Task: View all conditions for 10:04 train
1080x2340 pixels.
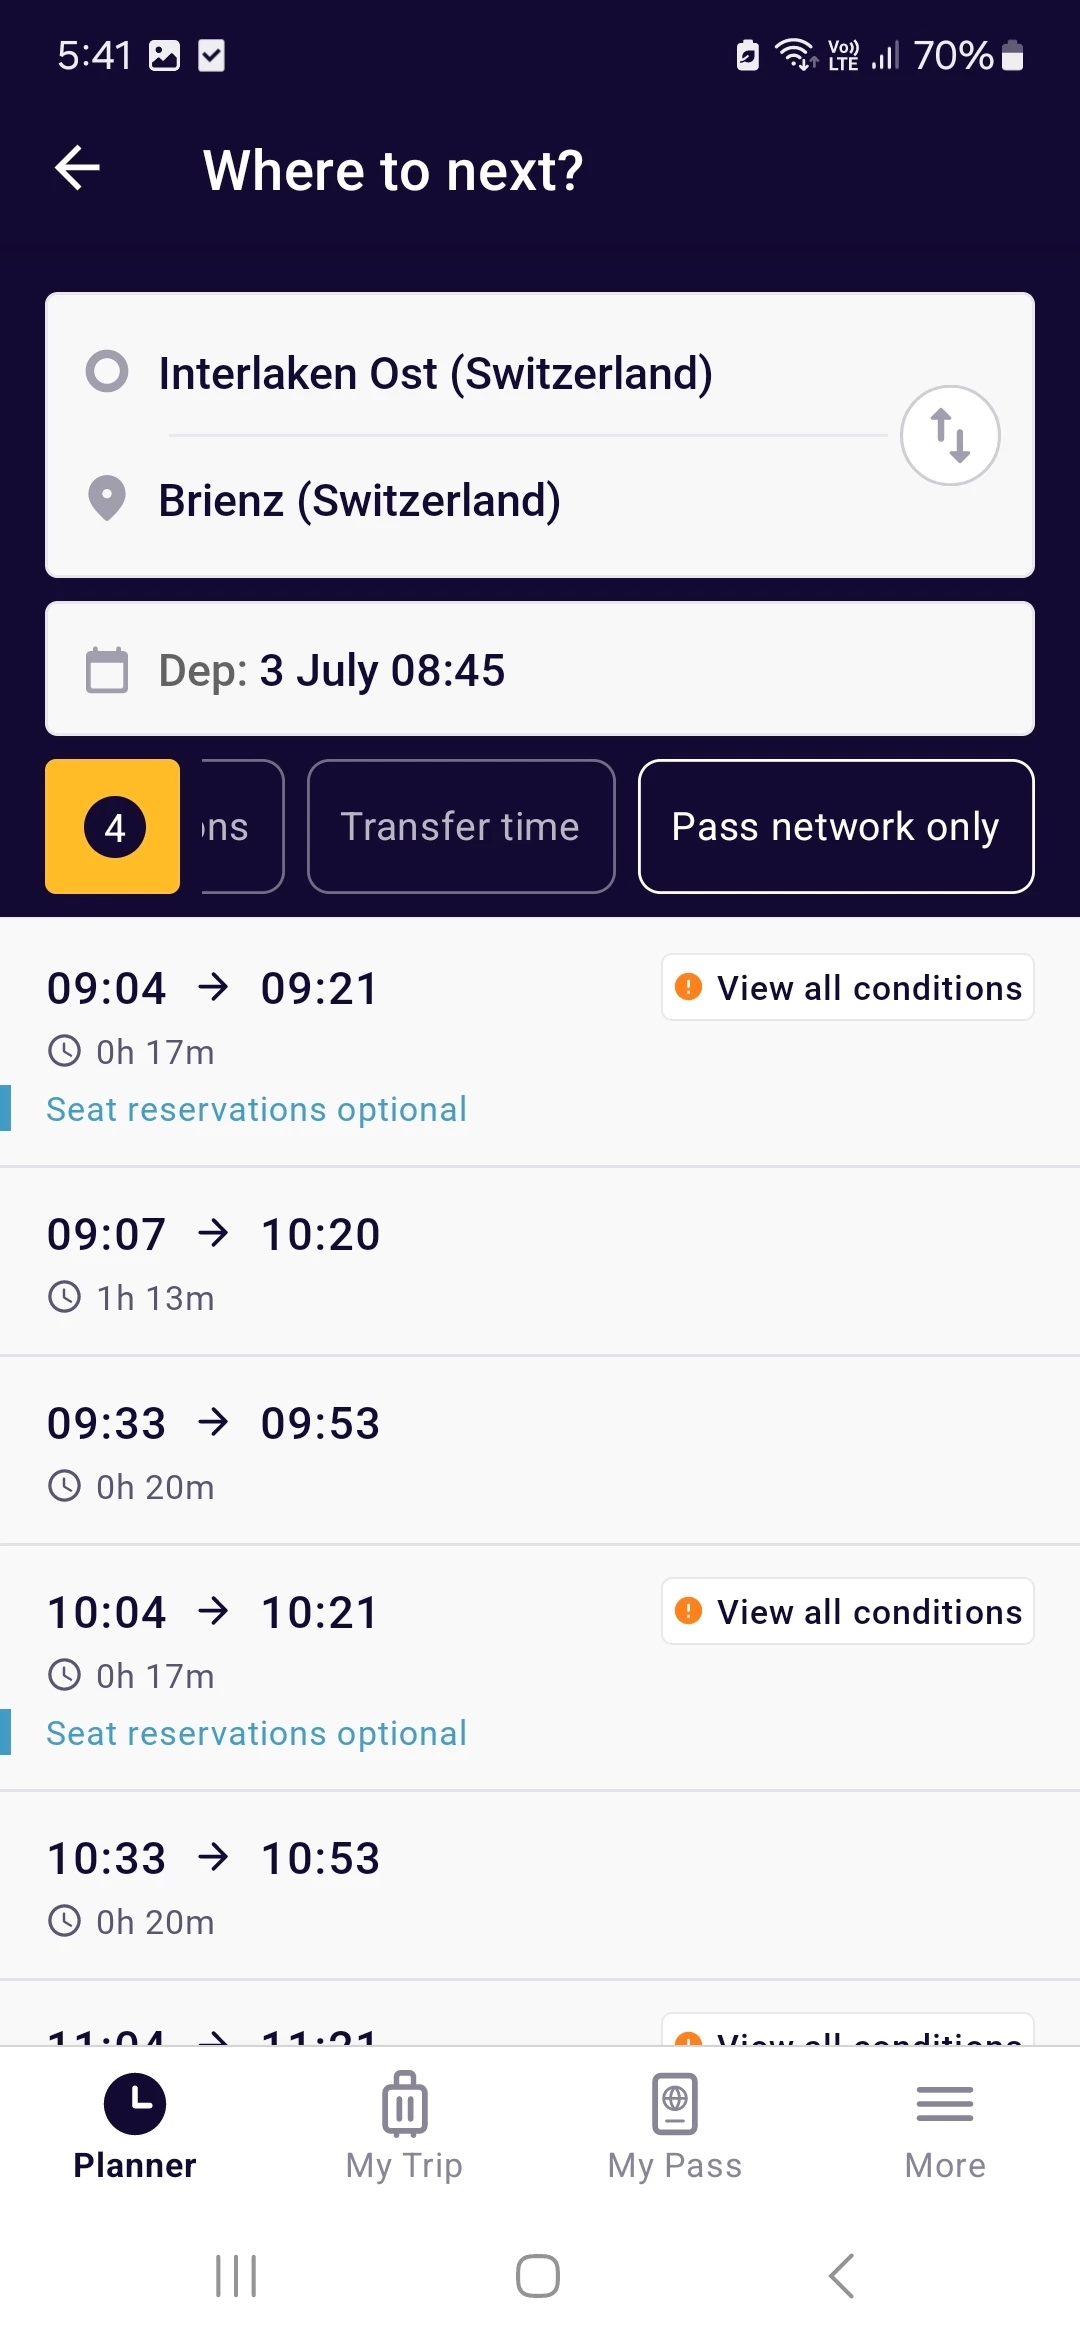Action: coord(847,1612)
